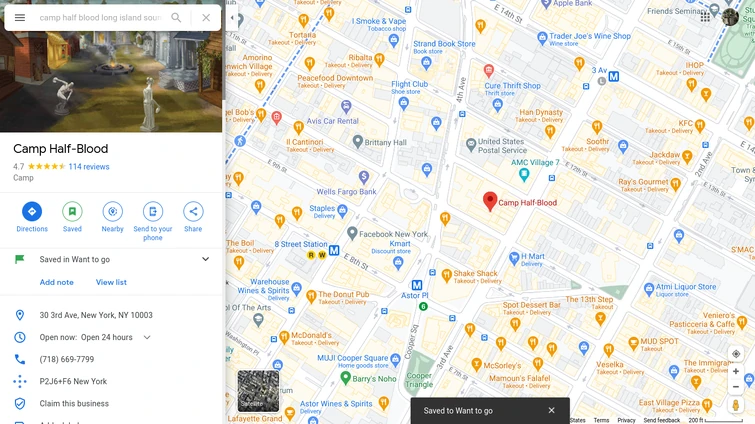Zoom out the map with minus

pyautogui.click(x=736, y=386)
